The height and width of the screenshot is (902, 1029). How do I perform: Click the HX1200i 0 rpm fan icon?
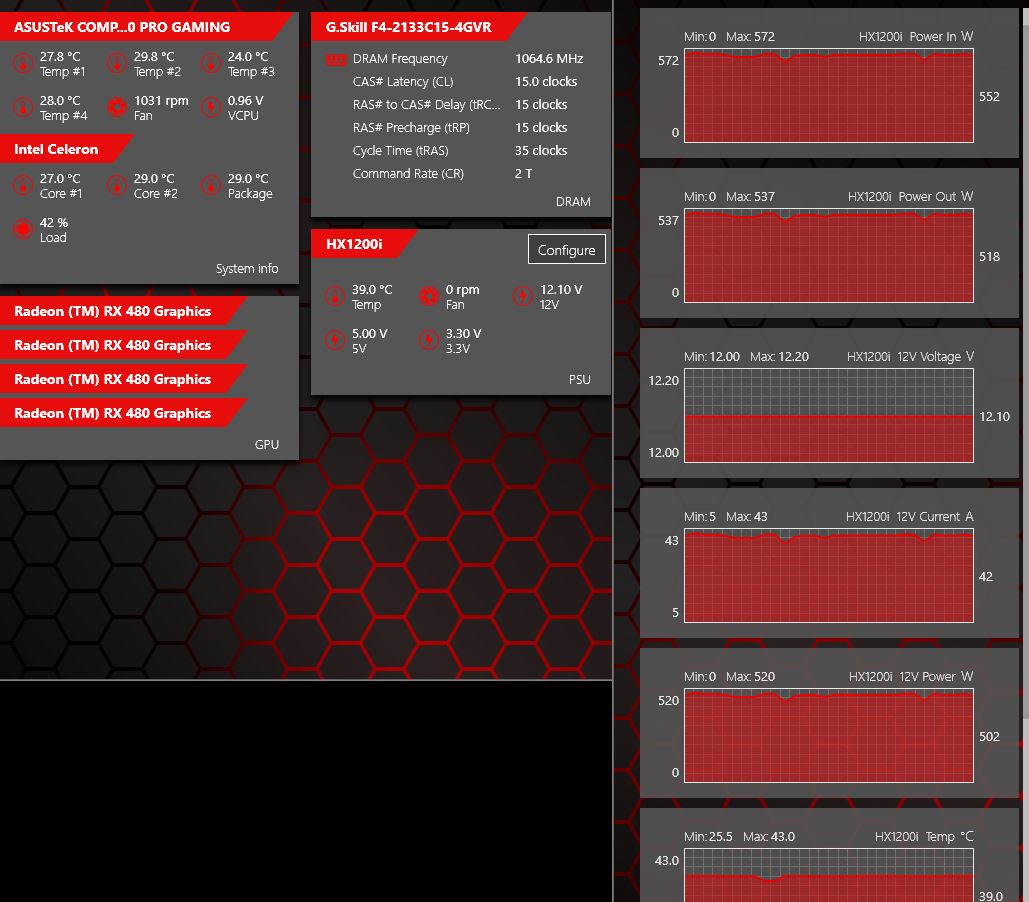point(429,297)
